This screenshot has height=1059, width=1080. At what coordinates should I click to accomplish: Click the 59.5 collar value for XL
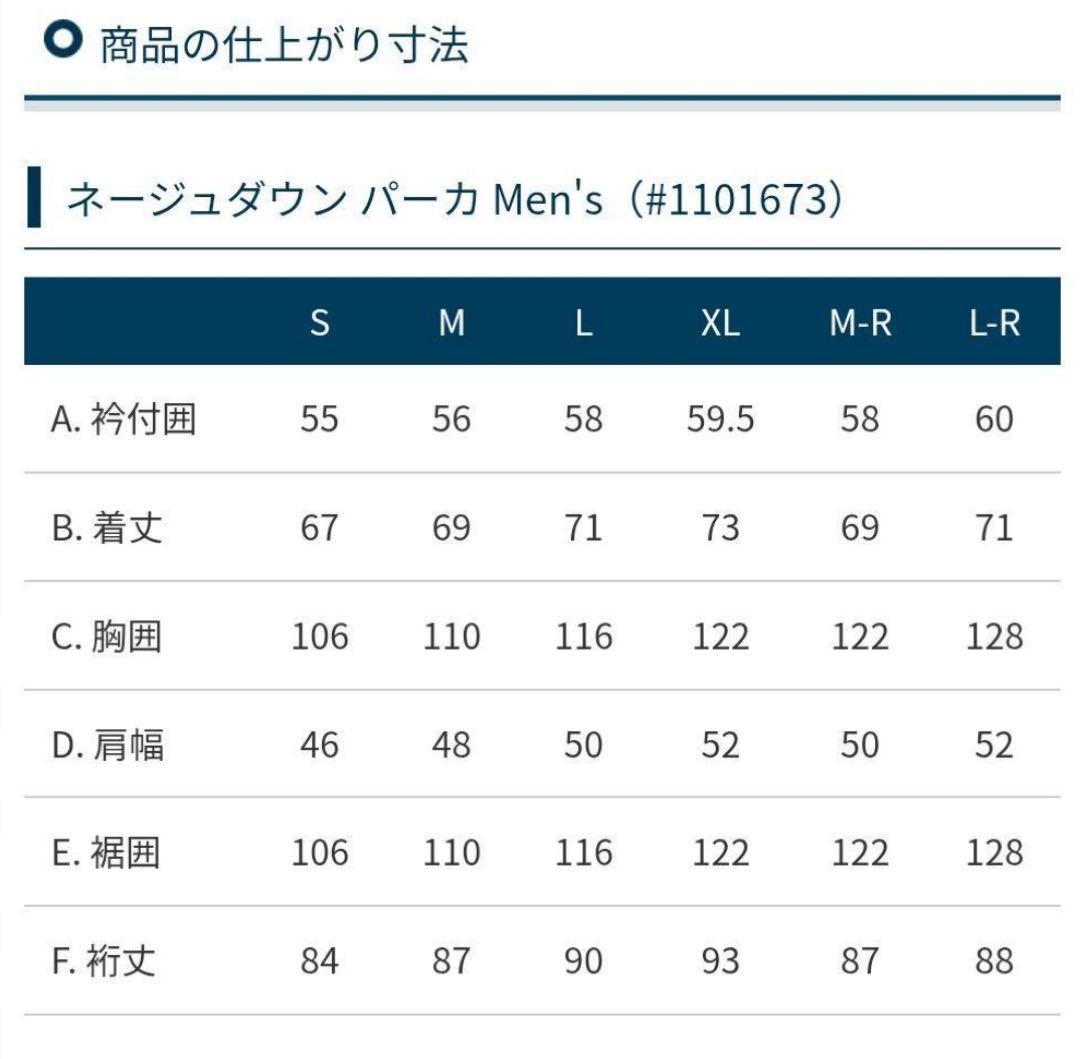point(720,419)
